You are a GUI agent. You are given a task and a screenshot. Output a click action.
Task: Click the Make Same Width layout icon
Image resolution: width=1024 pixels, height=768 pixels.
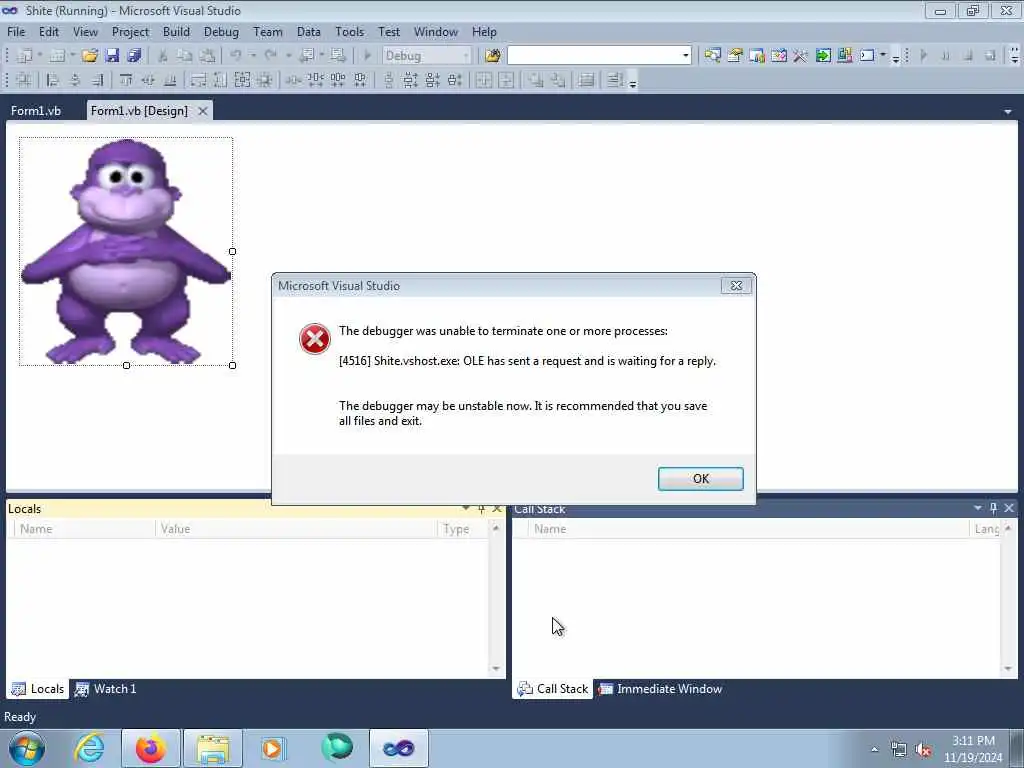[x=199, y=80]
